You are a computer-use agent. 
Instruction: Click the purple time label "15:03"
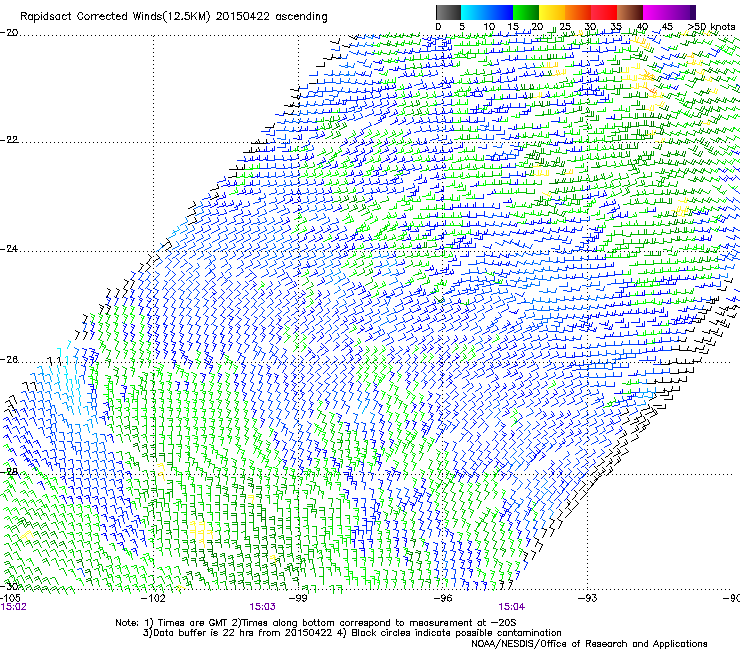262,607
